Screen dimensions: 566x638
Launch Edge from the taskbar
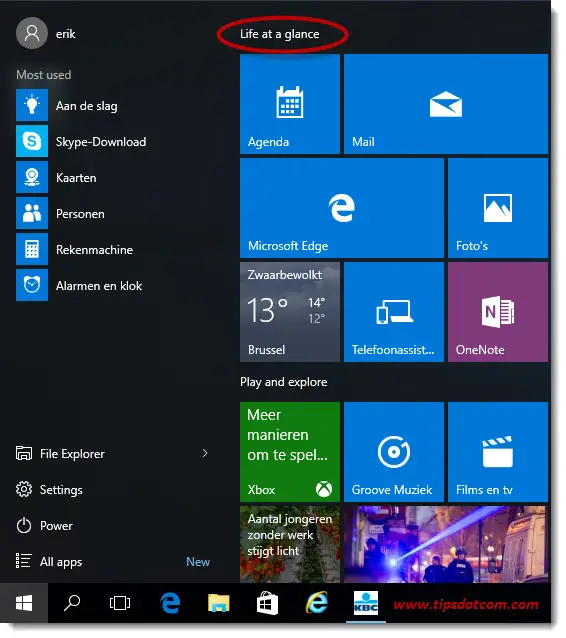coord(170,603)
